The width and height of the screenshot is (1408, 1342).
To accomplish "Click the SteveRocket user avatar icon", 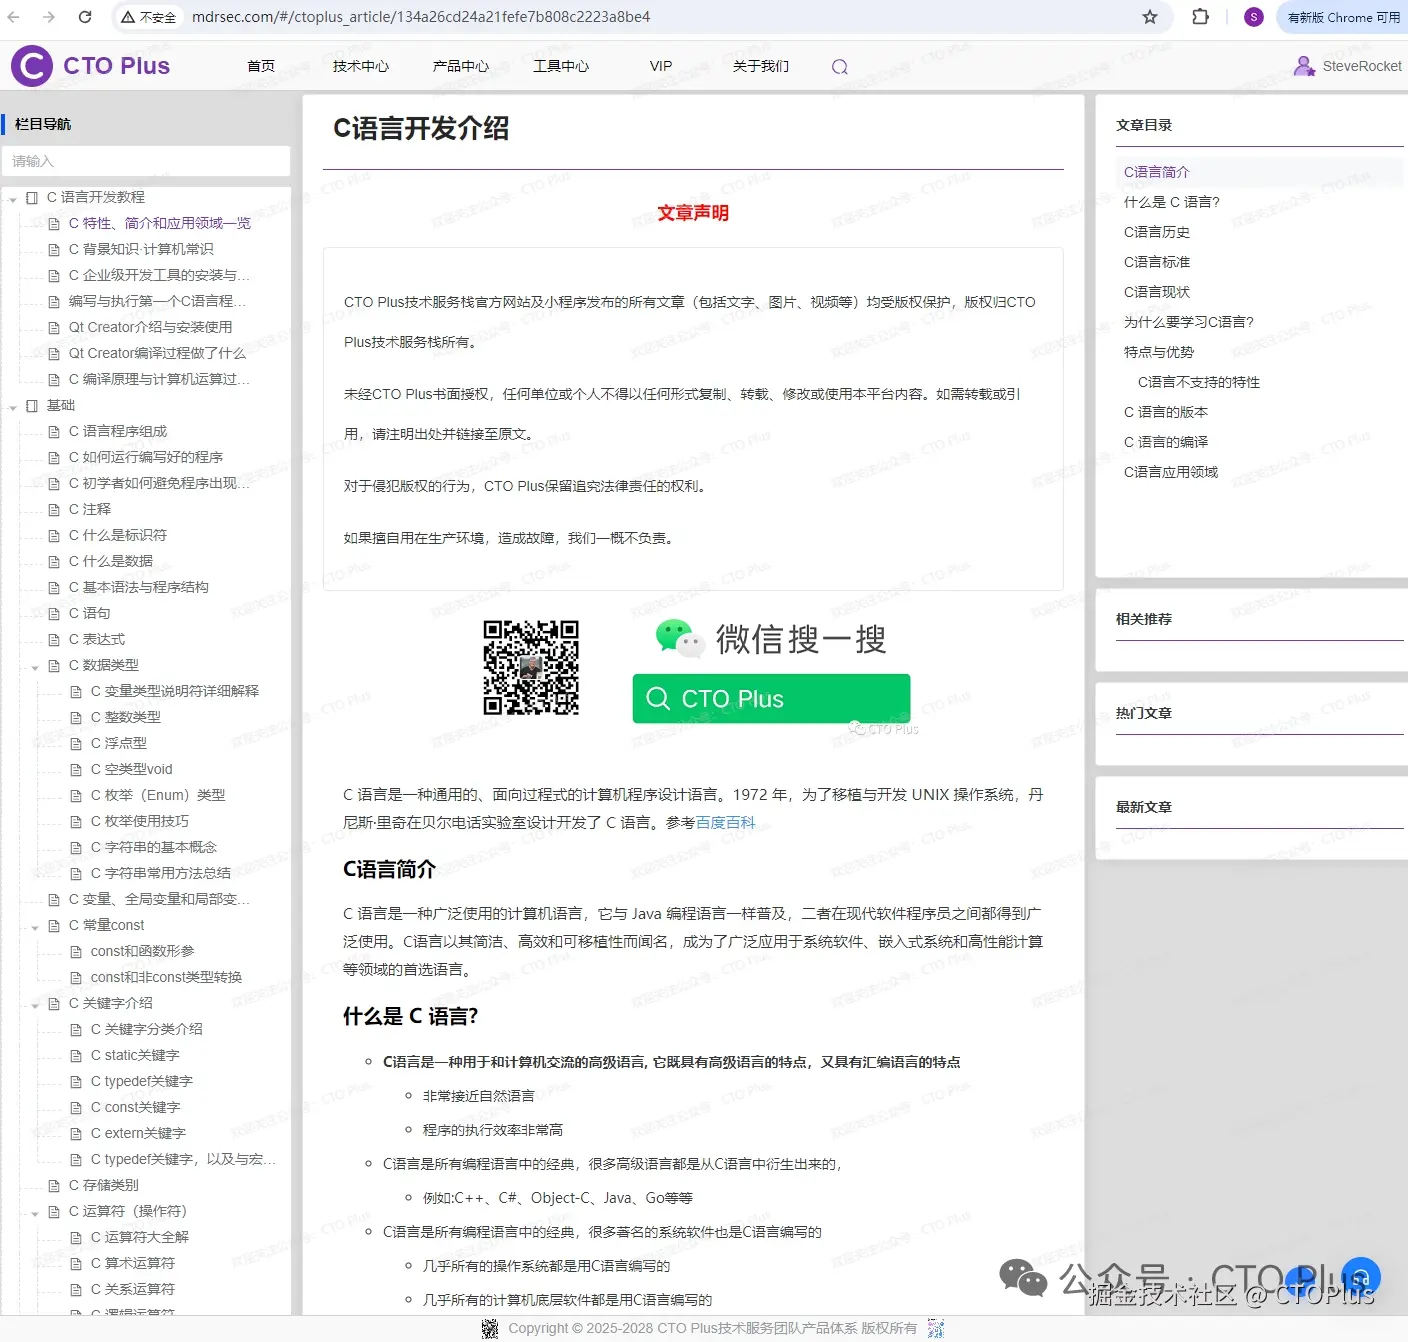I will point(1305,65).
